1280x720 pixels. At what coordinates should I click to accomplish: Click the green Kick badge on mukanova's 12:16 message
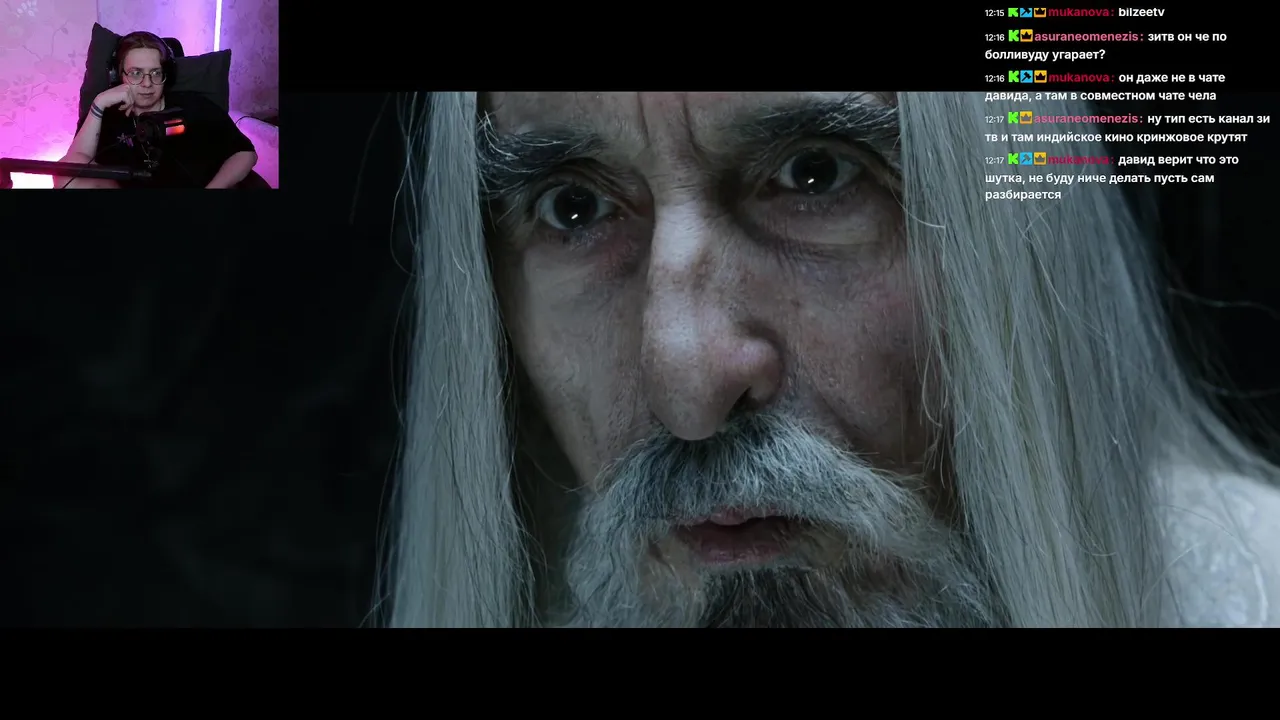pos(1013,77)
